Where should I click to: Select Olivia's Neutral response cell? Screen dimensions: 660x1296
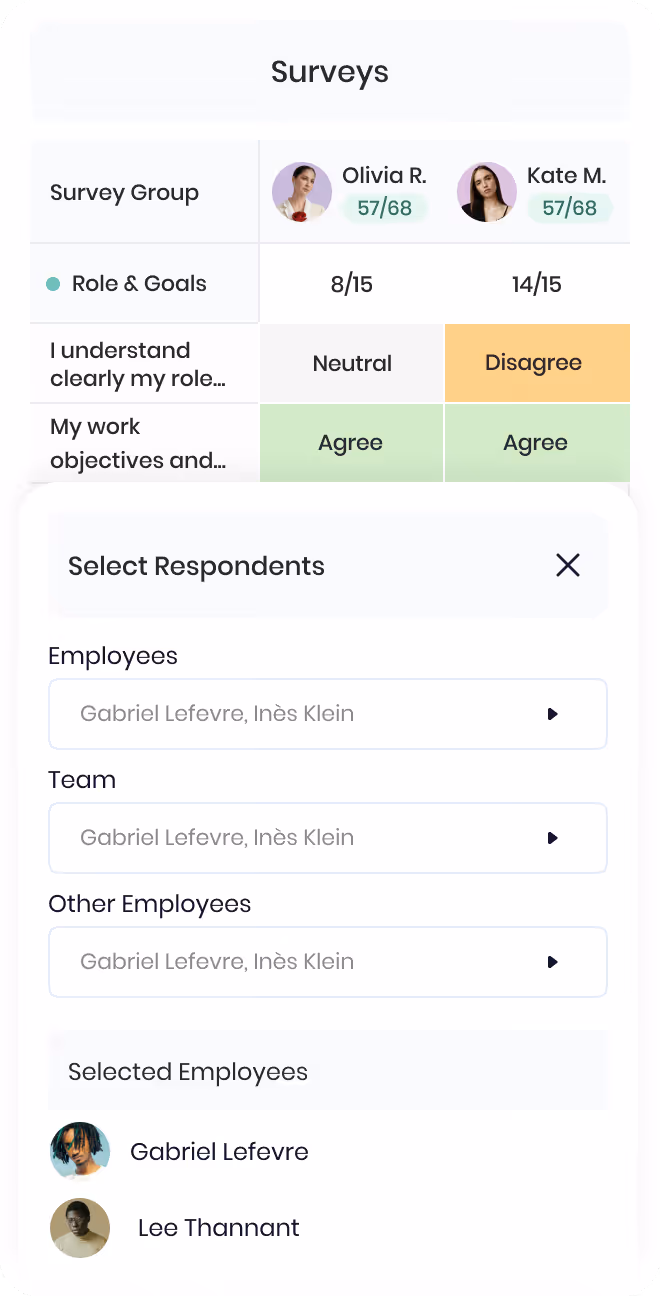click(x=352, y=363)
